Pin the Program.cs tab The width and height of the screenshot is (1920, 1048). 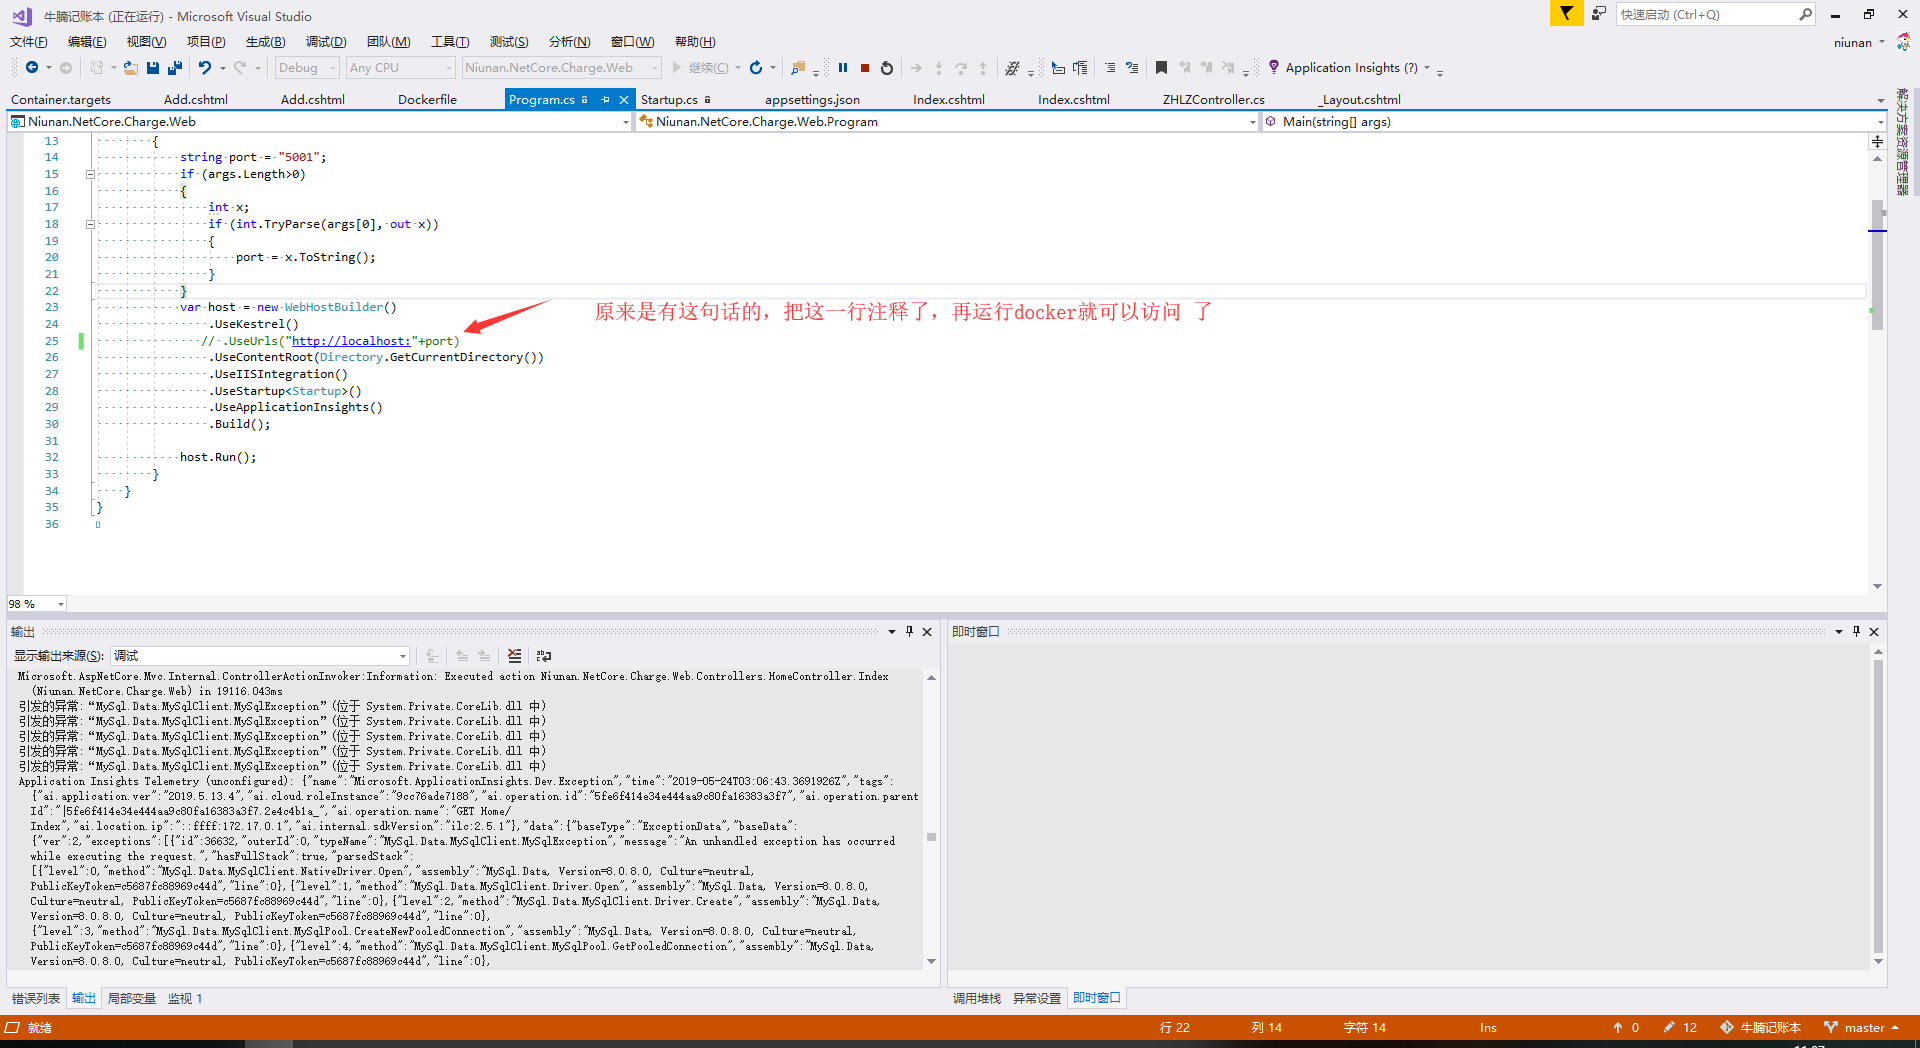605,99
